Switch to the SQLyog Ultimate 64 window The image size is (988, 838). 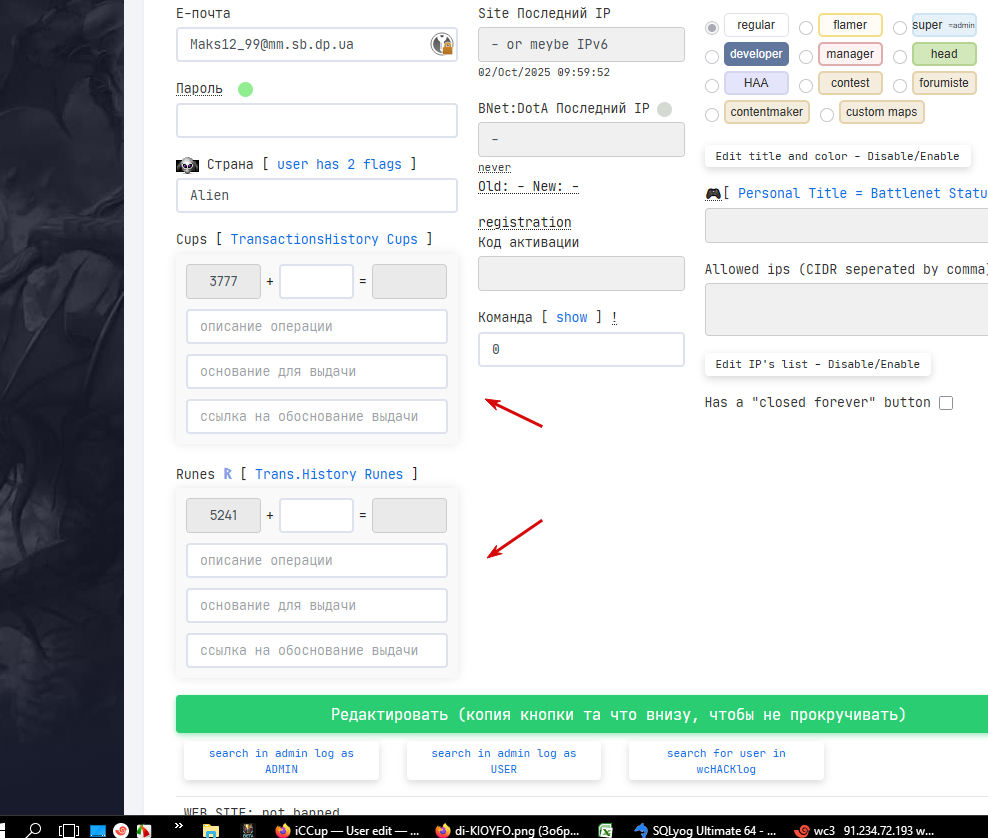pyautogui.click(x=706, y=830)
